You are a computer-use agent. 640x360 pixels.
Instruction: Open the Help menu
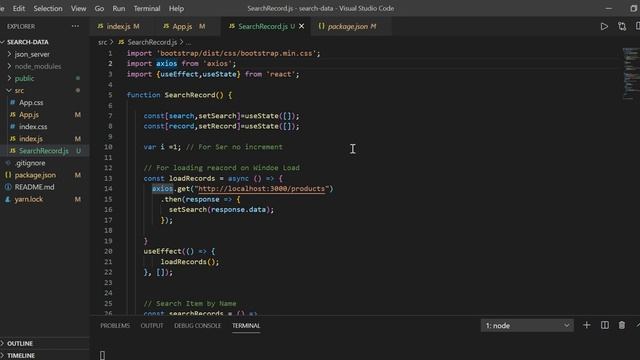(x=176, y=9)
